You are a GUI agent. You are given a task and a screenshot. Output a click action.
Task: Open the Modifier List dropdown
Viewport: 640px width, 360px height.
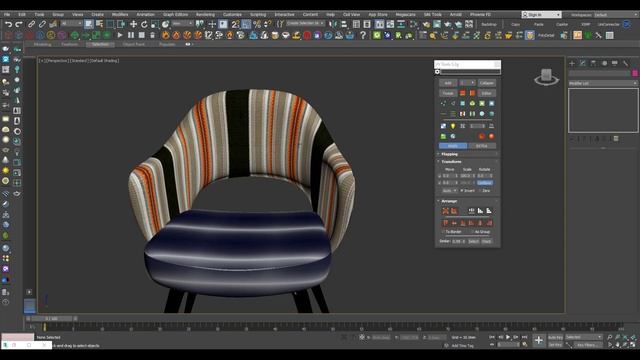pos(603,83)
